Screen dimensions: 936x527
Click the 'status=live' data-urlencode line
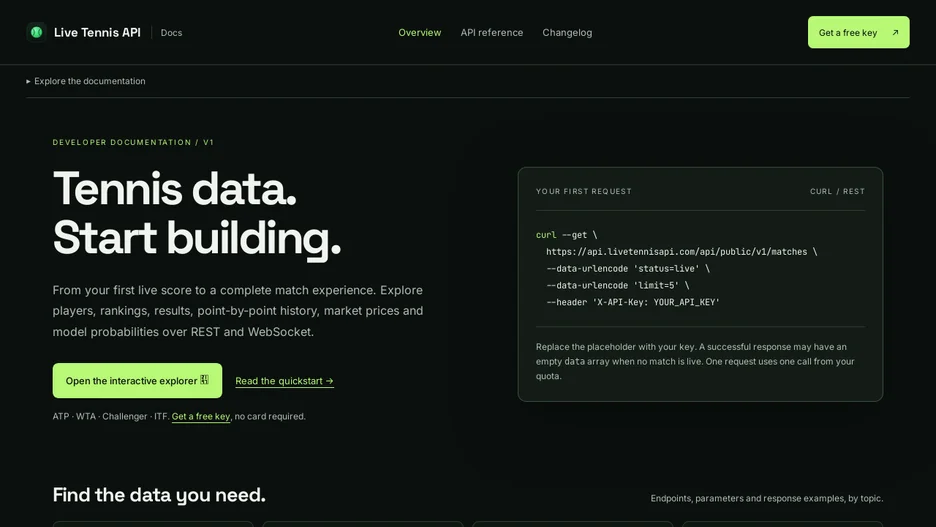[x=627, y=269]
